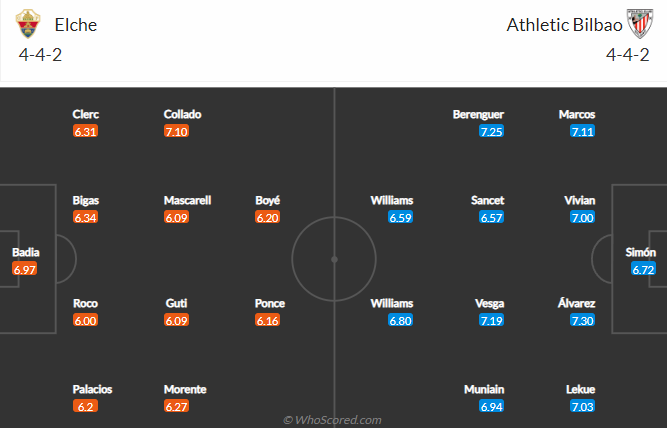
Task: Open the Elche team name link
Action: (76, 24)
